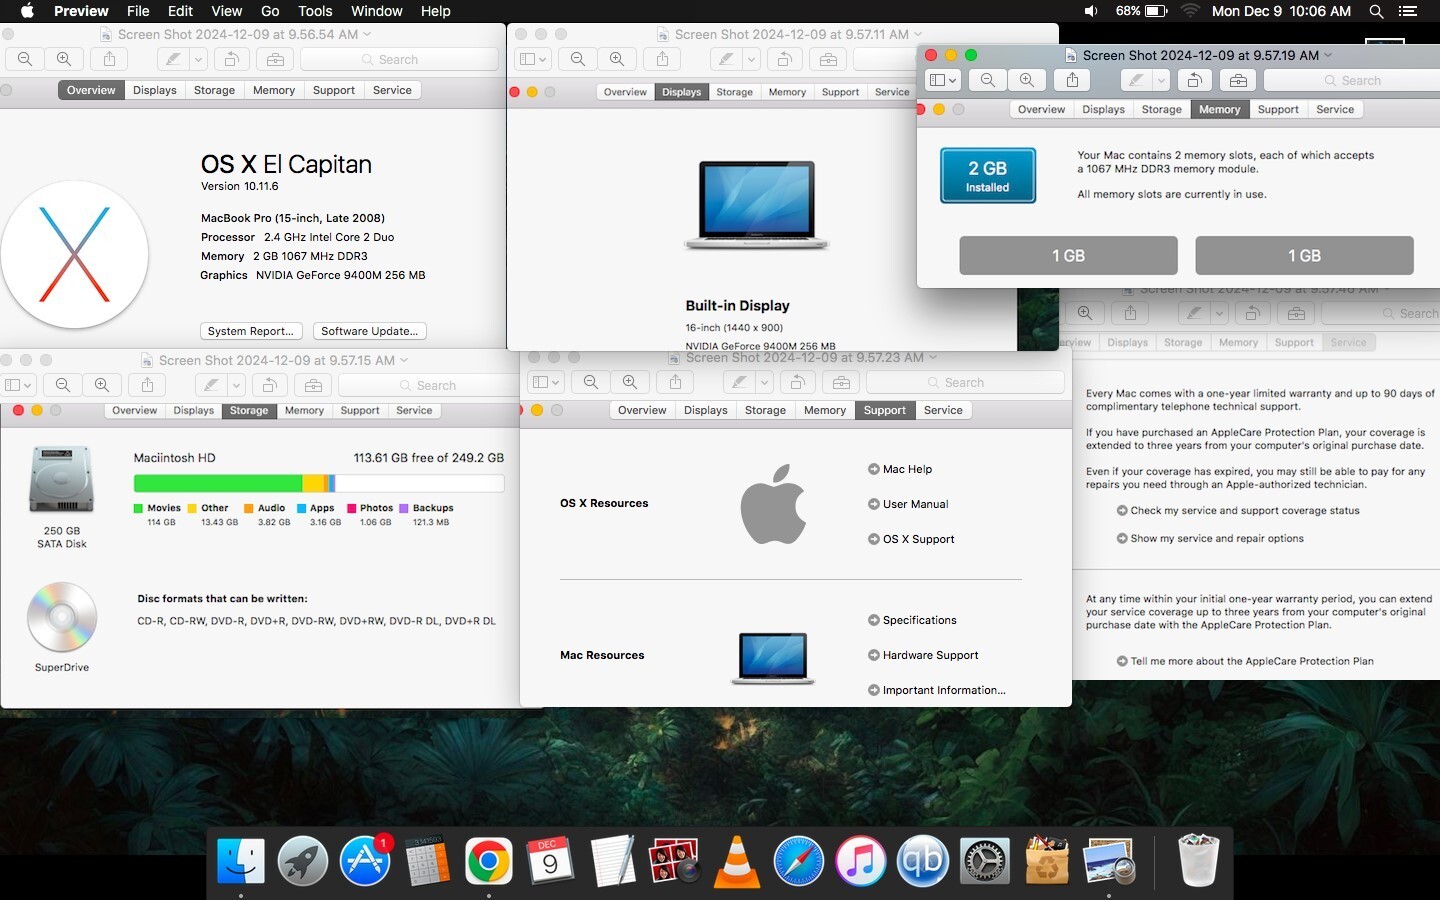Viewport: 1440px width, 900px height.
Task: Open highlight options arrow in 9.56.54 AM window
Action: click(198, 60)
